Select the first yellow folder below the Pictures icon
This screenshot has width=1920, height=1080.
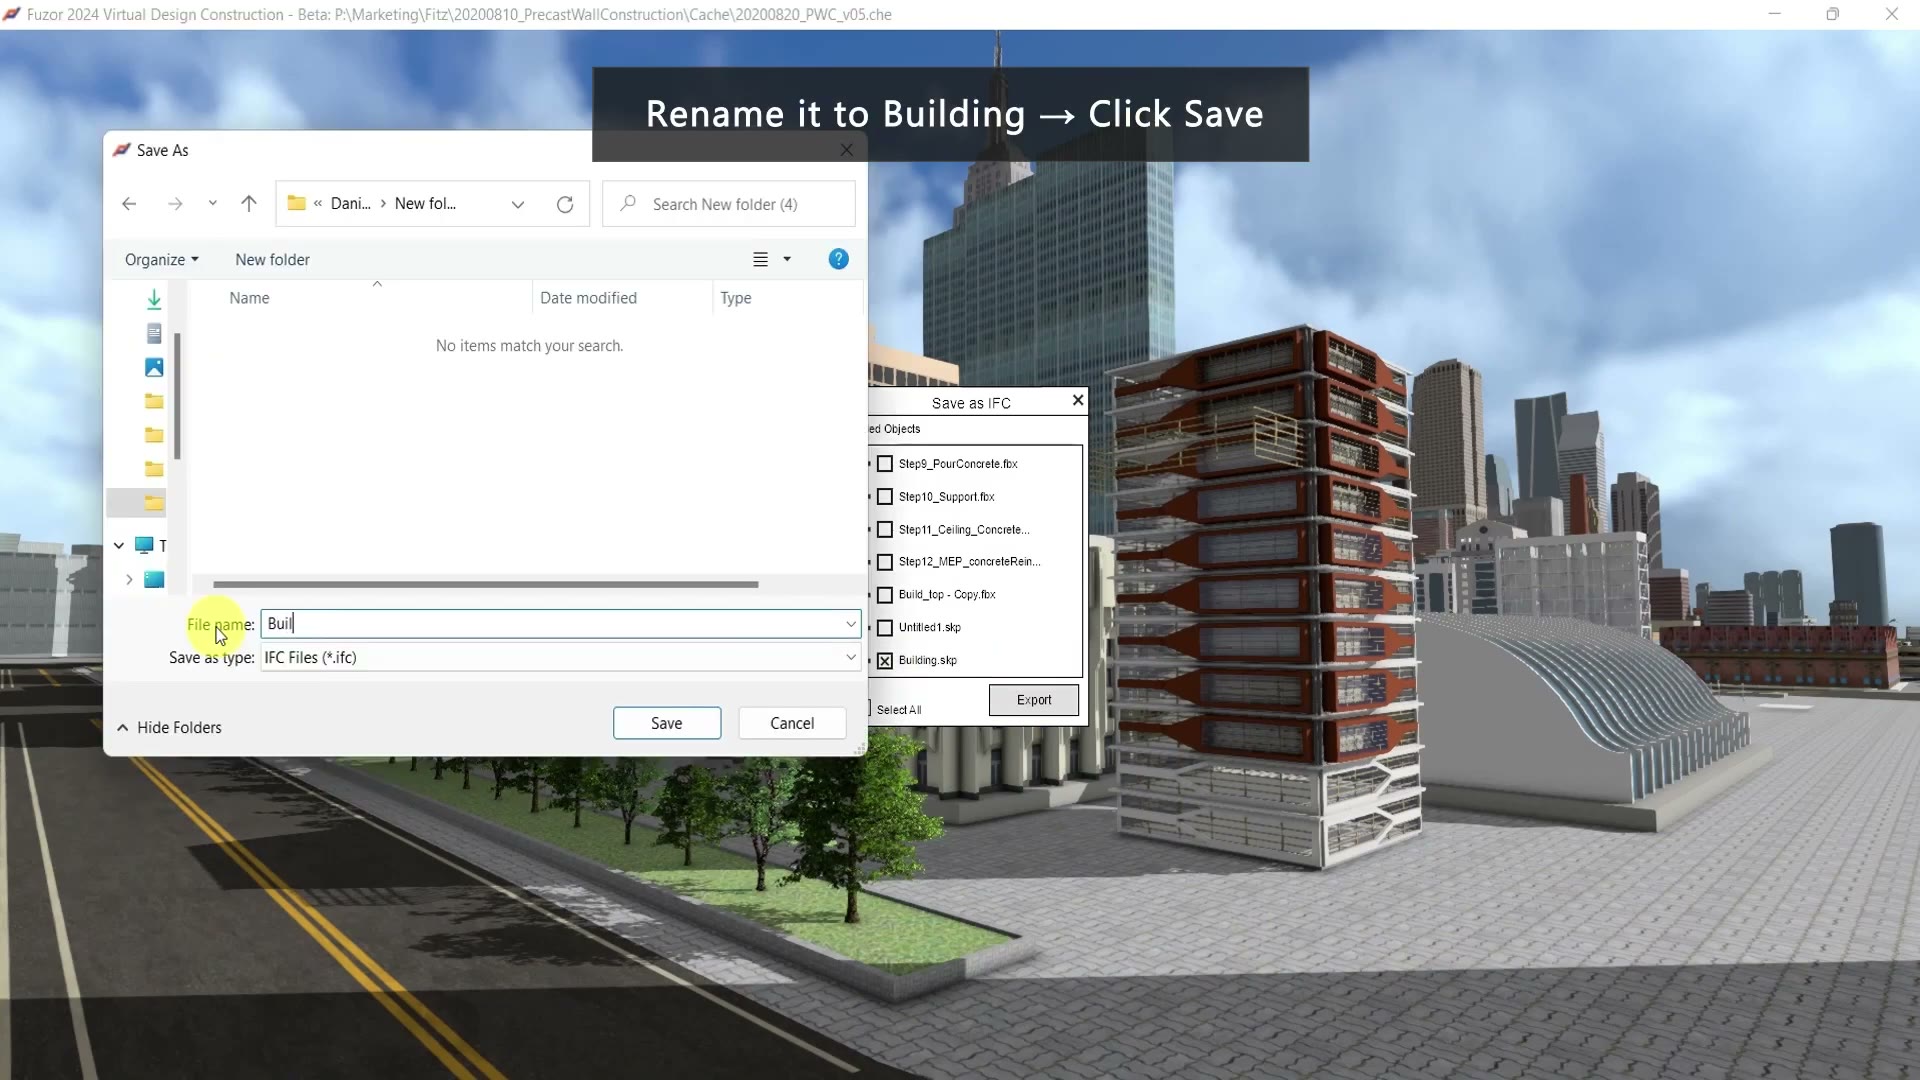coord(154,401)
